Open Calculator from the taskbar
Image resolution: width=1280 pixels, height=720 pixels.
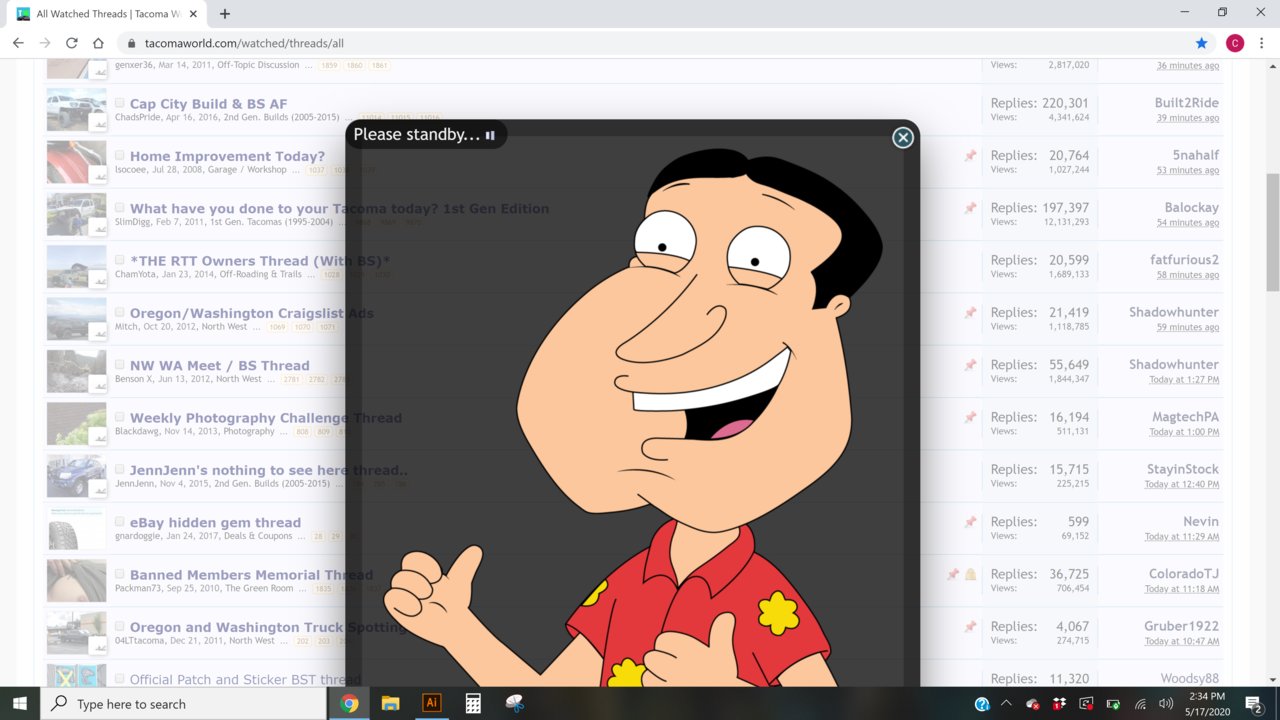coord(473,704)
